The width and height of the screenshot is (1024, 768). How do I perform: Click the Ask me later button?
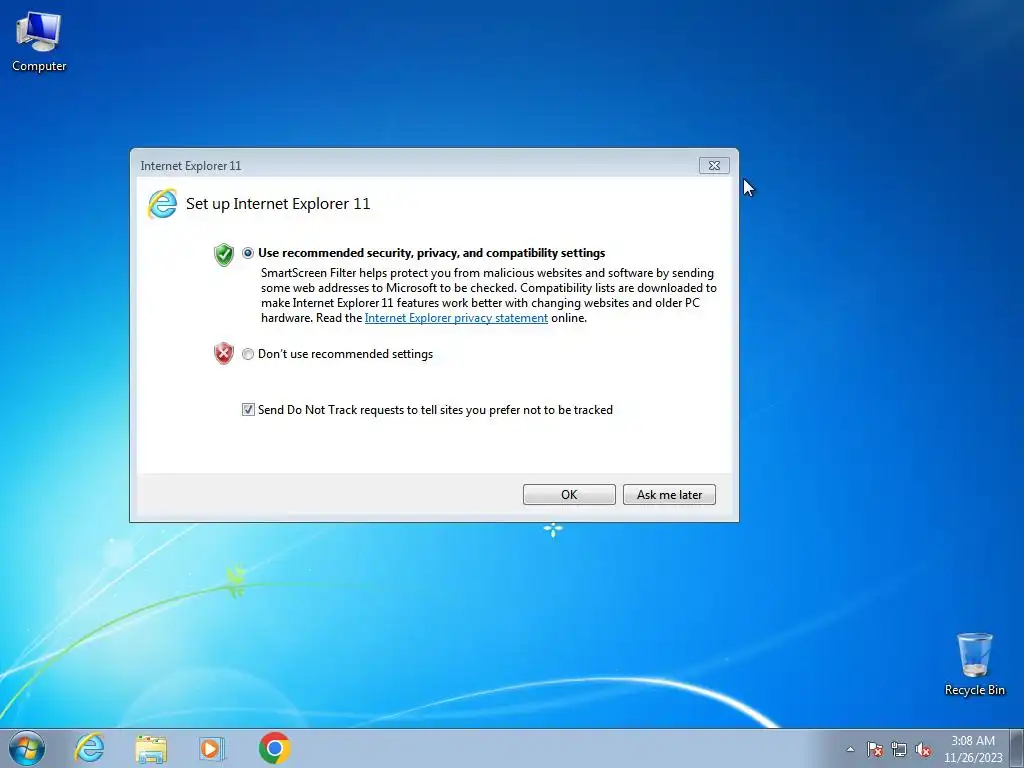[669, 494]
